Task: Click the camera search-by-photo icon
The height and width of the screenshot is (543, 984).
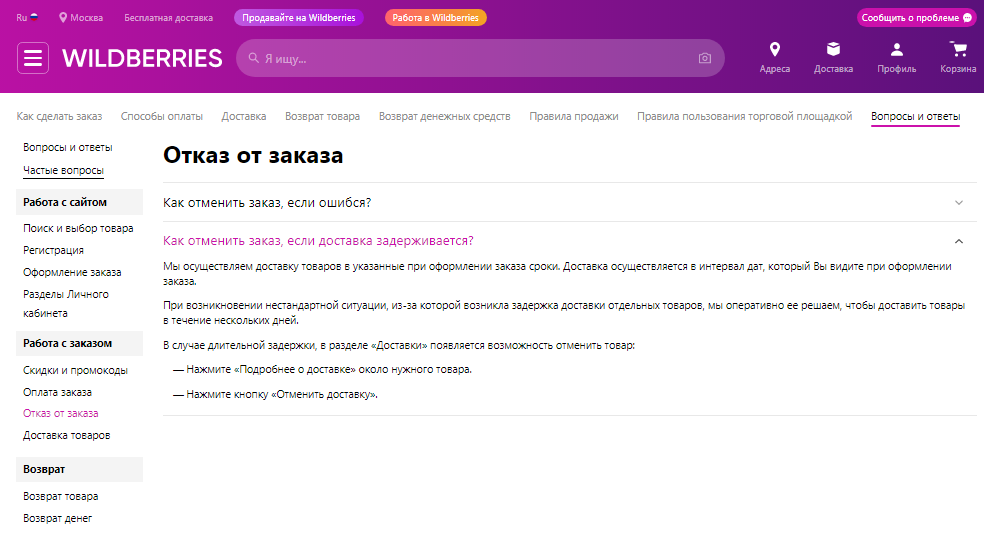Action: [x=705, y=59]
